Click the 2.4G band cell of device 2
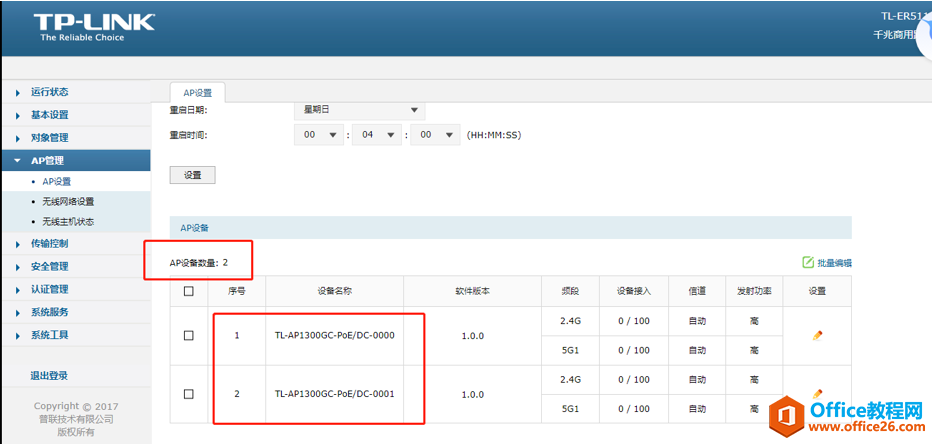932x444 pixels. tap(570, 379)
